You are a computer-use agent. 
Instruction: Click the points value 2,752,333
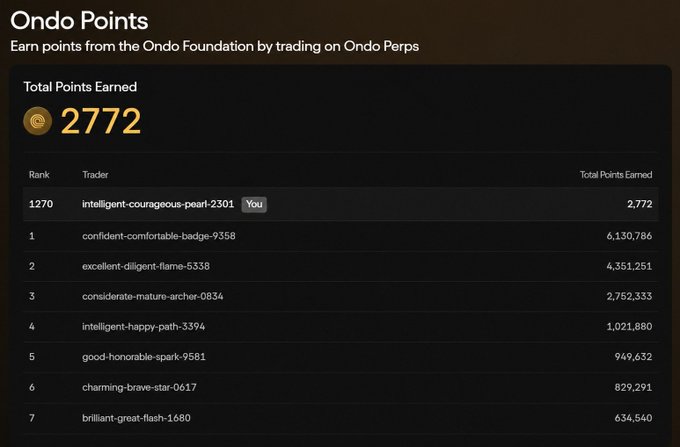(629, 297)
